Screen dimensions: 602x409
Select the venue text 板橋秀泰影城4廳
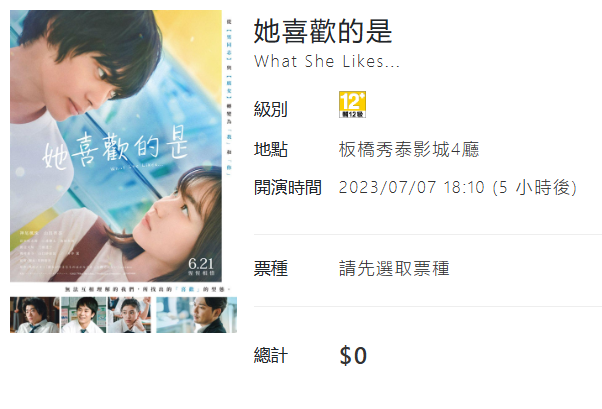[409, 149]
